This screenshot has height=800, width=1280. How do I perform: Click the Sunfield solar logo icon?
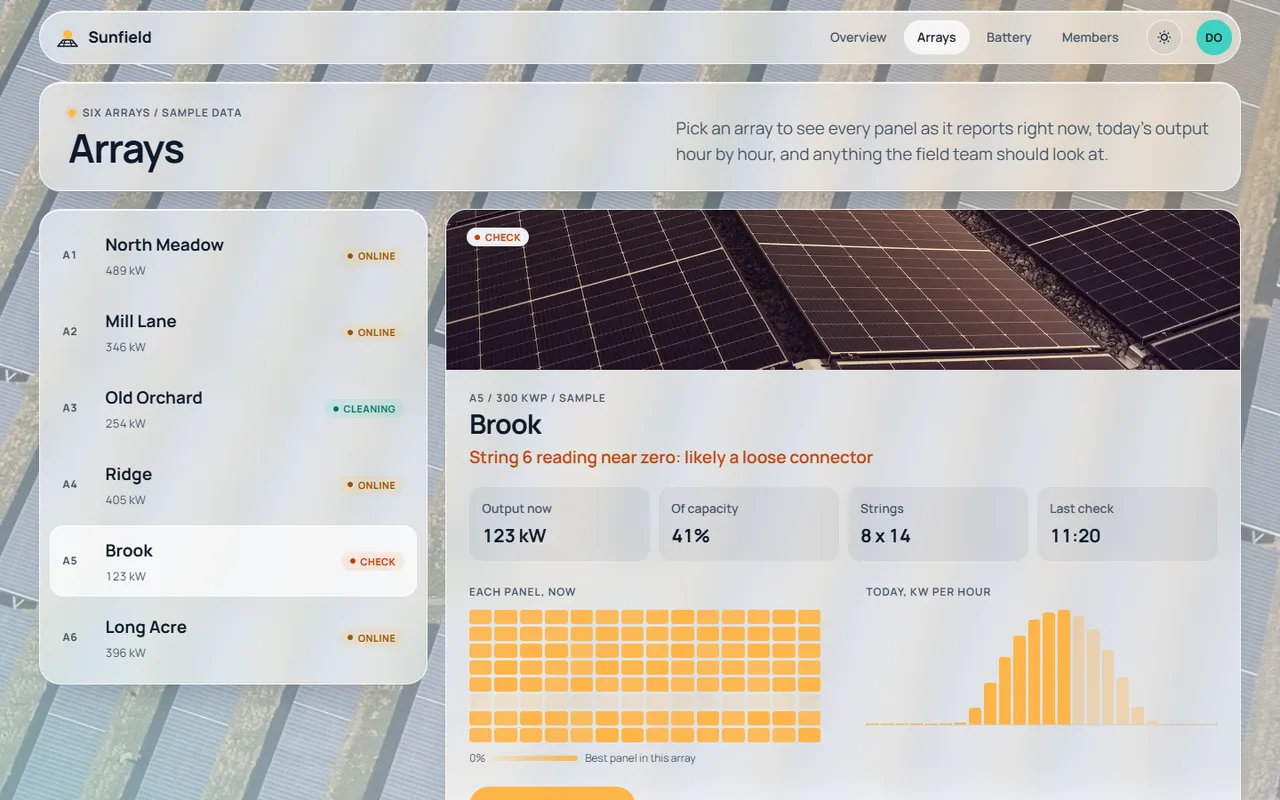(67, 38)
